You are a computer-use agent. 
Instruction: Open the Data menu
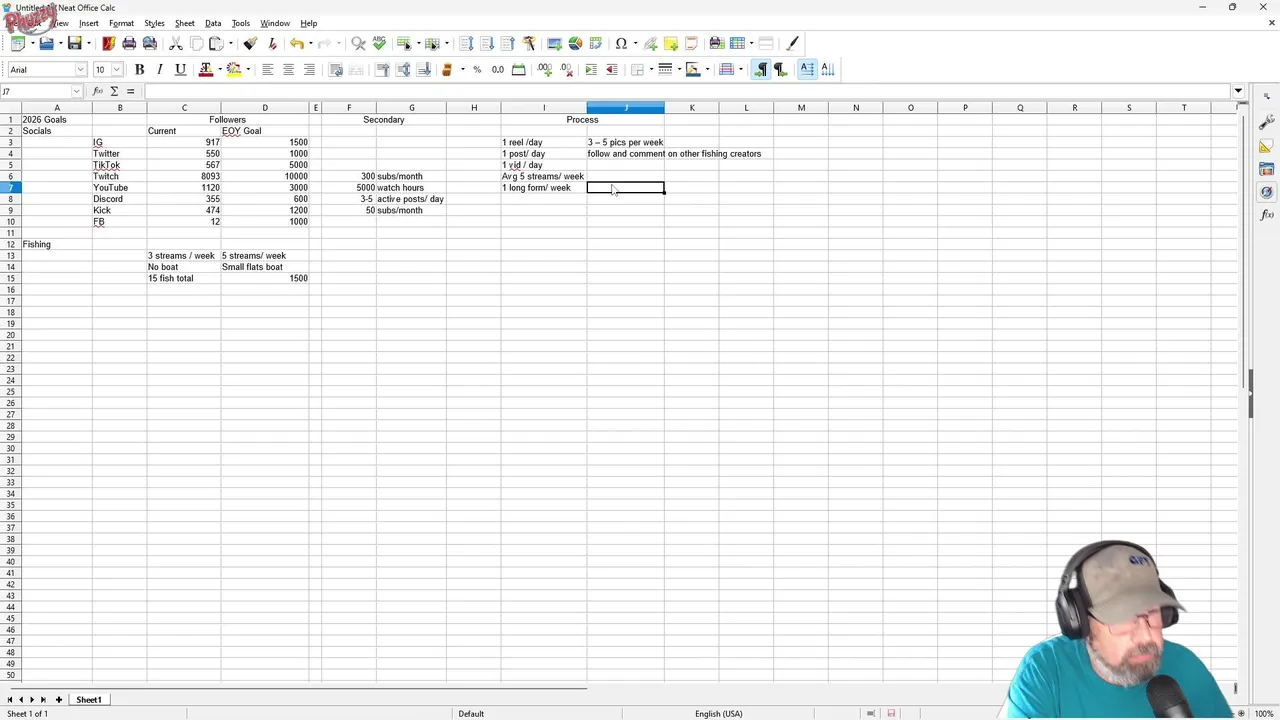(213, 23)
